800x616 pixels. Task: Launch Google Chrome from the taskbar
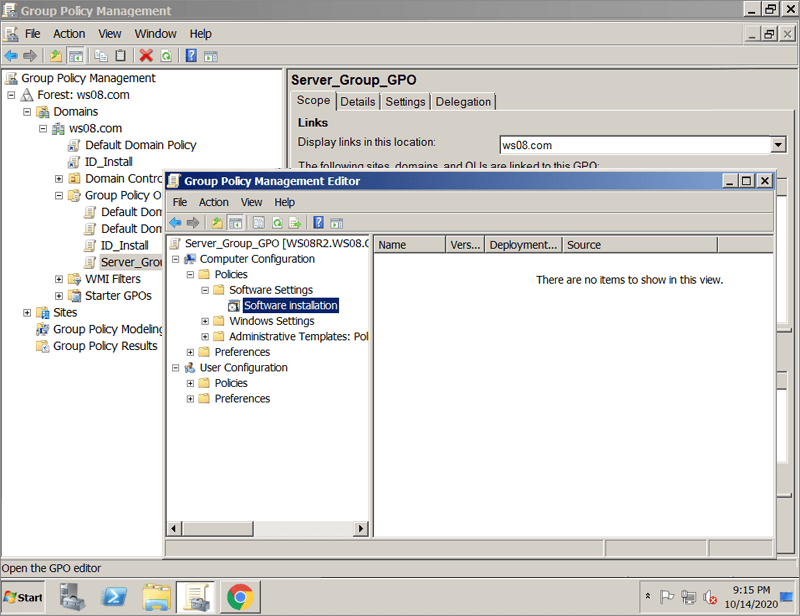point(239,597)
